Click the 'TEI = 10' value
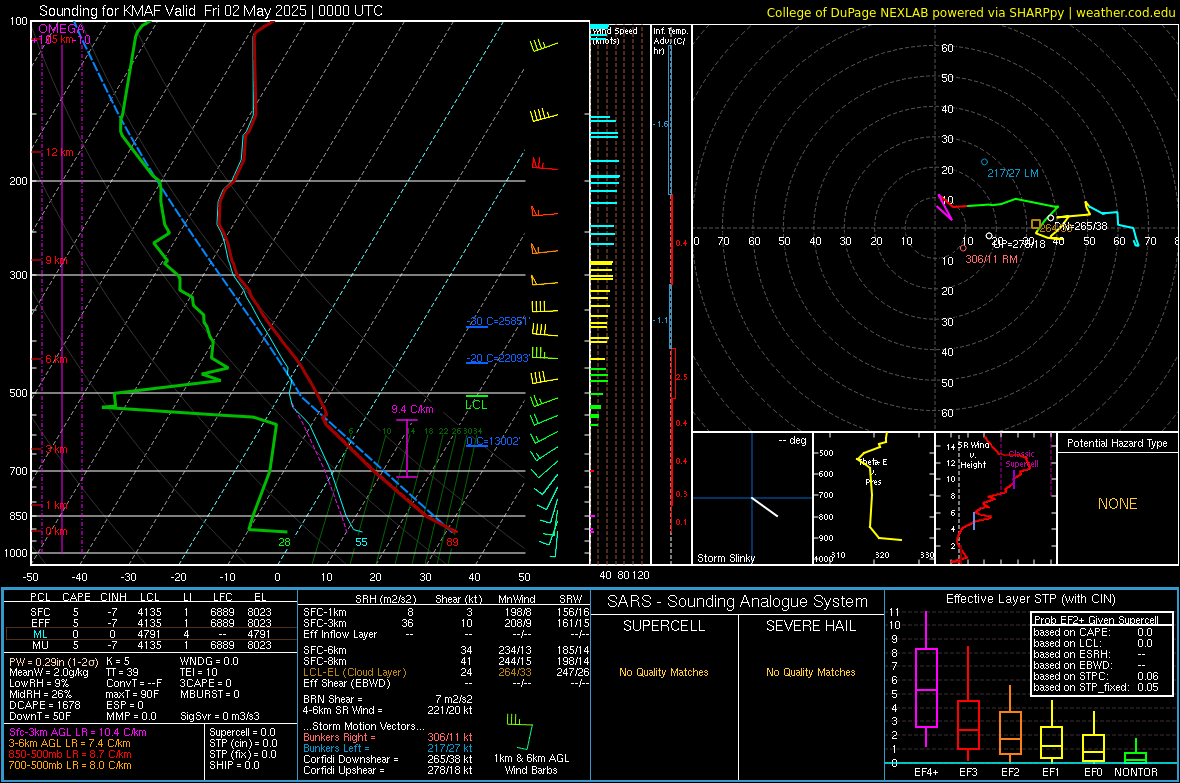Image resolution: width=1180 pixels, height=783 pixels. 199,672
